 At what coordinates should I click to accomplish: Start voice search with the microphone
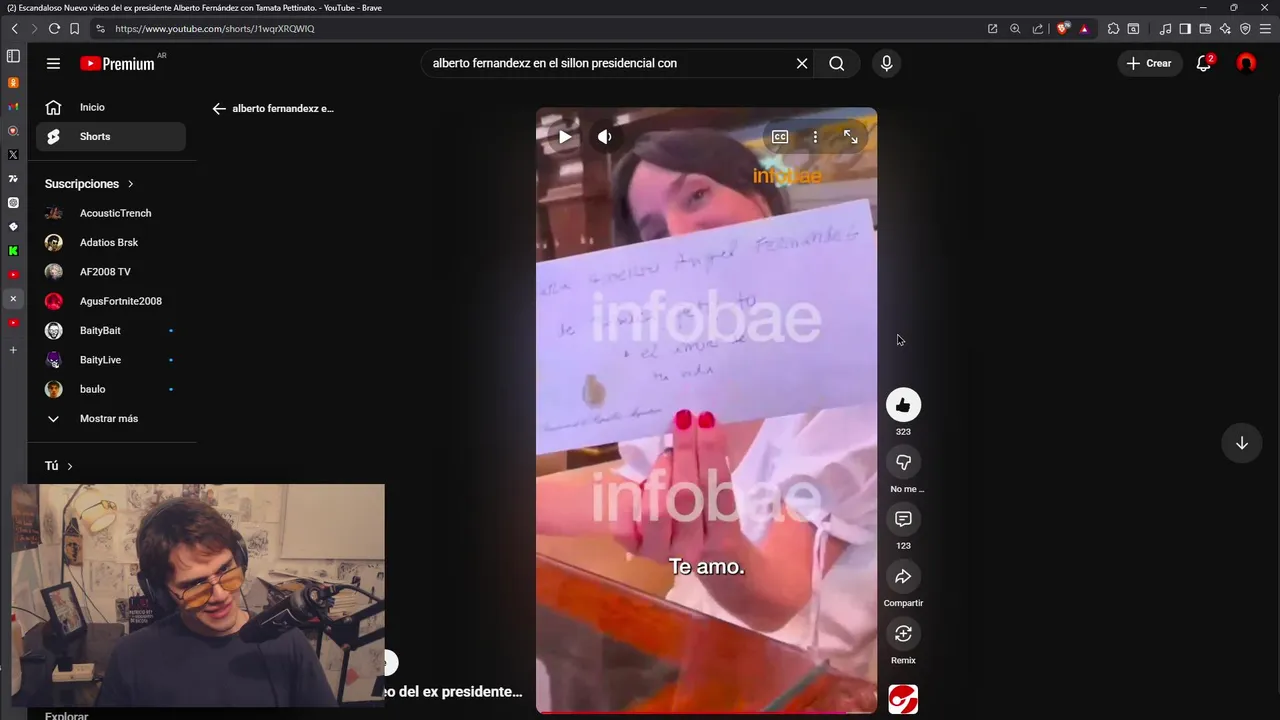point(886,63)
